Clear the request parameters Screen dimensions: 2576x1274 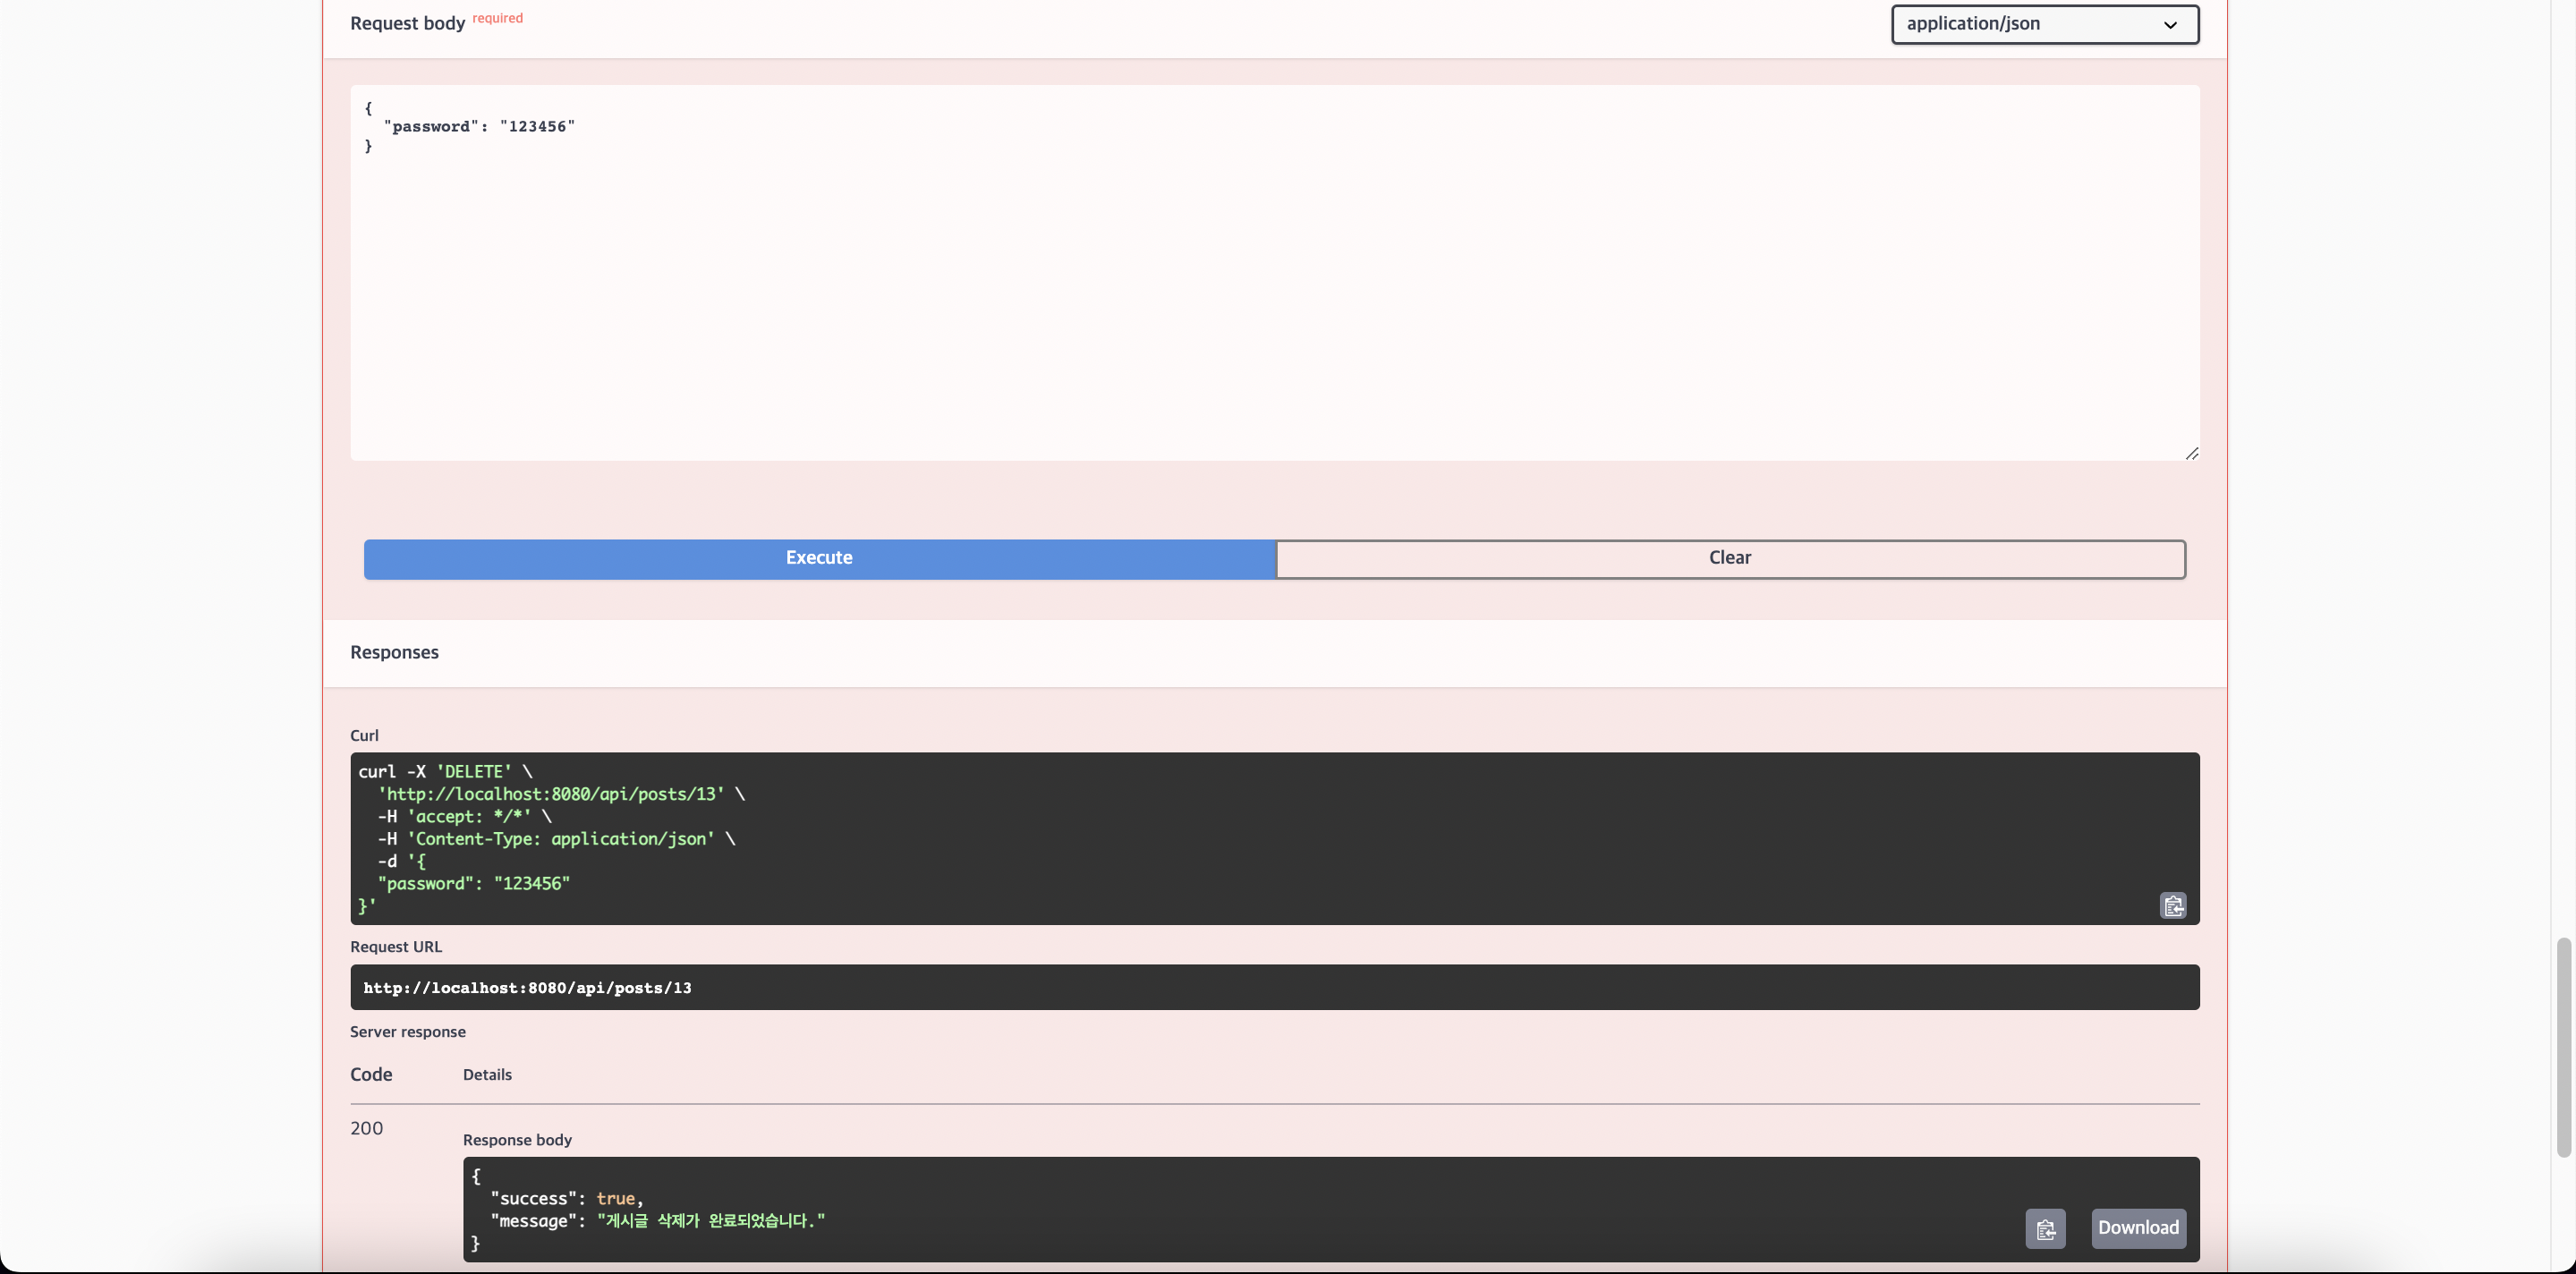tap(1730, 558)
